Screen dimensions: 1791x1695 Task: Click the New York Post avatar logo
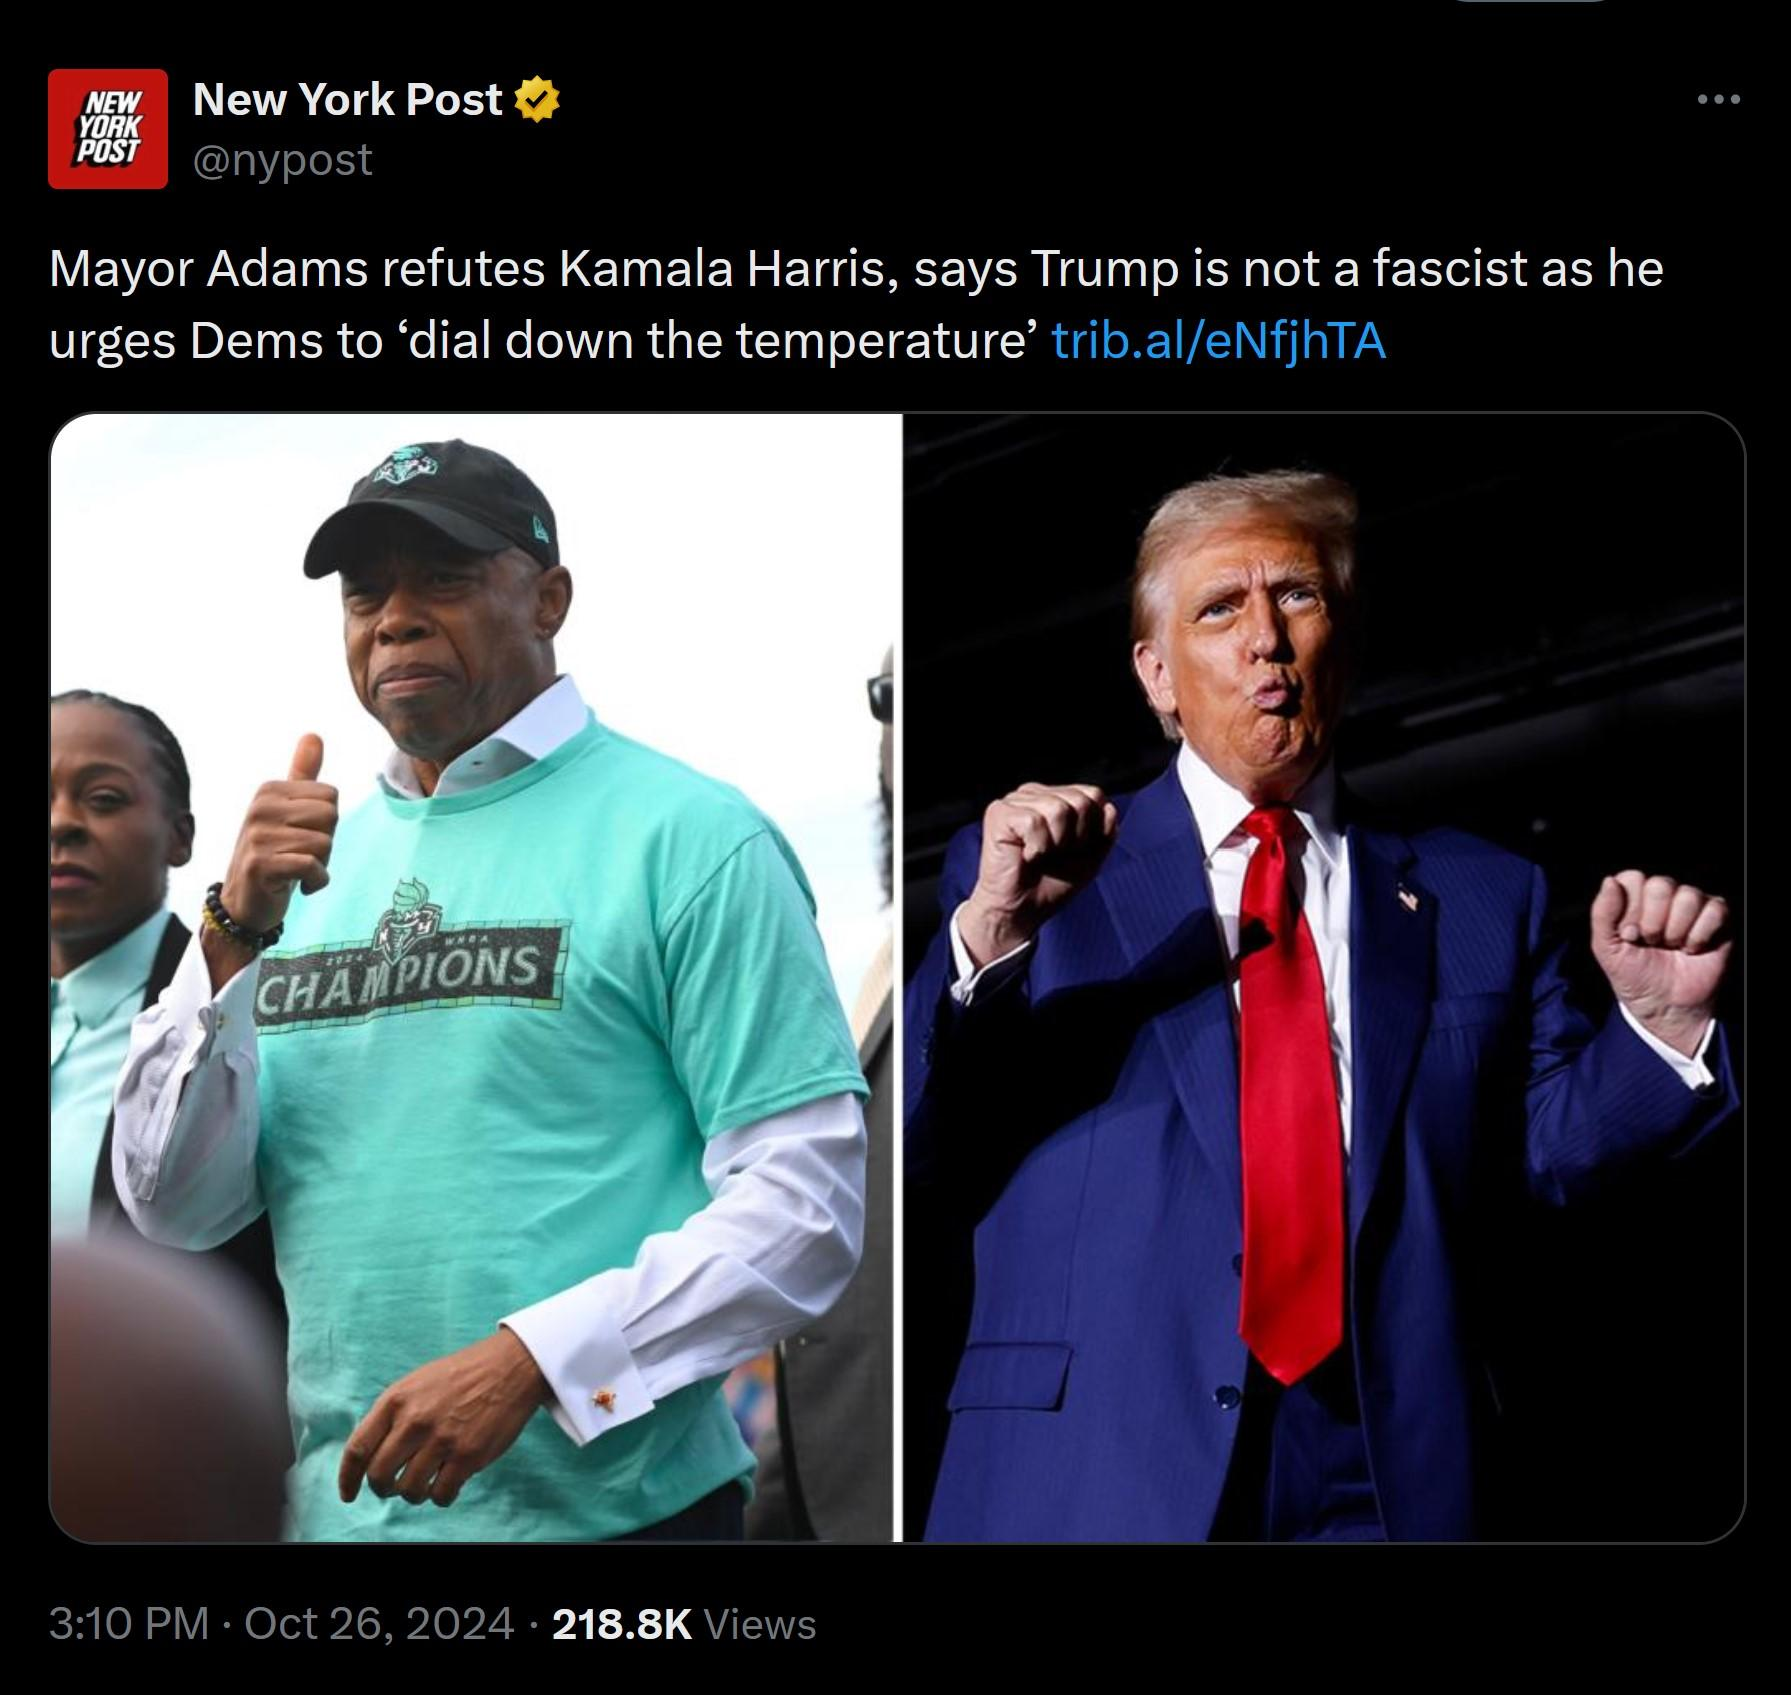point(108,129)
